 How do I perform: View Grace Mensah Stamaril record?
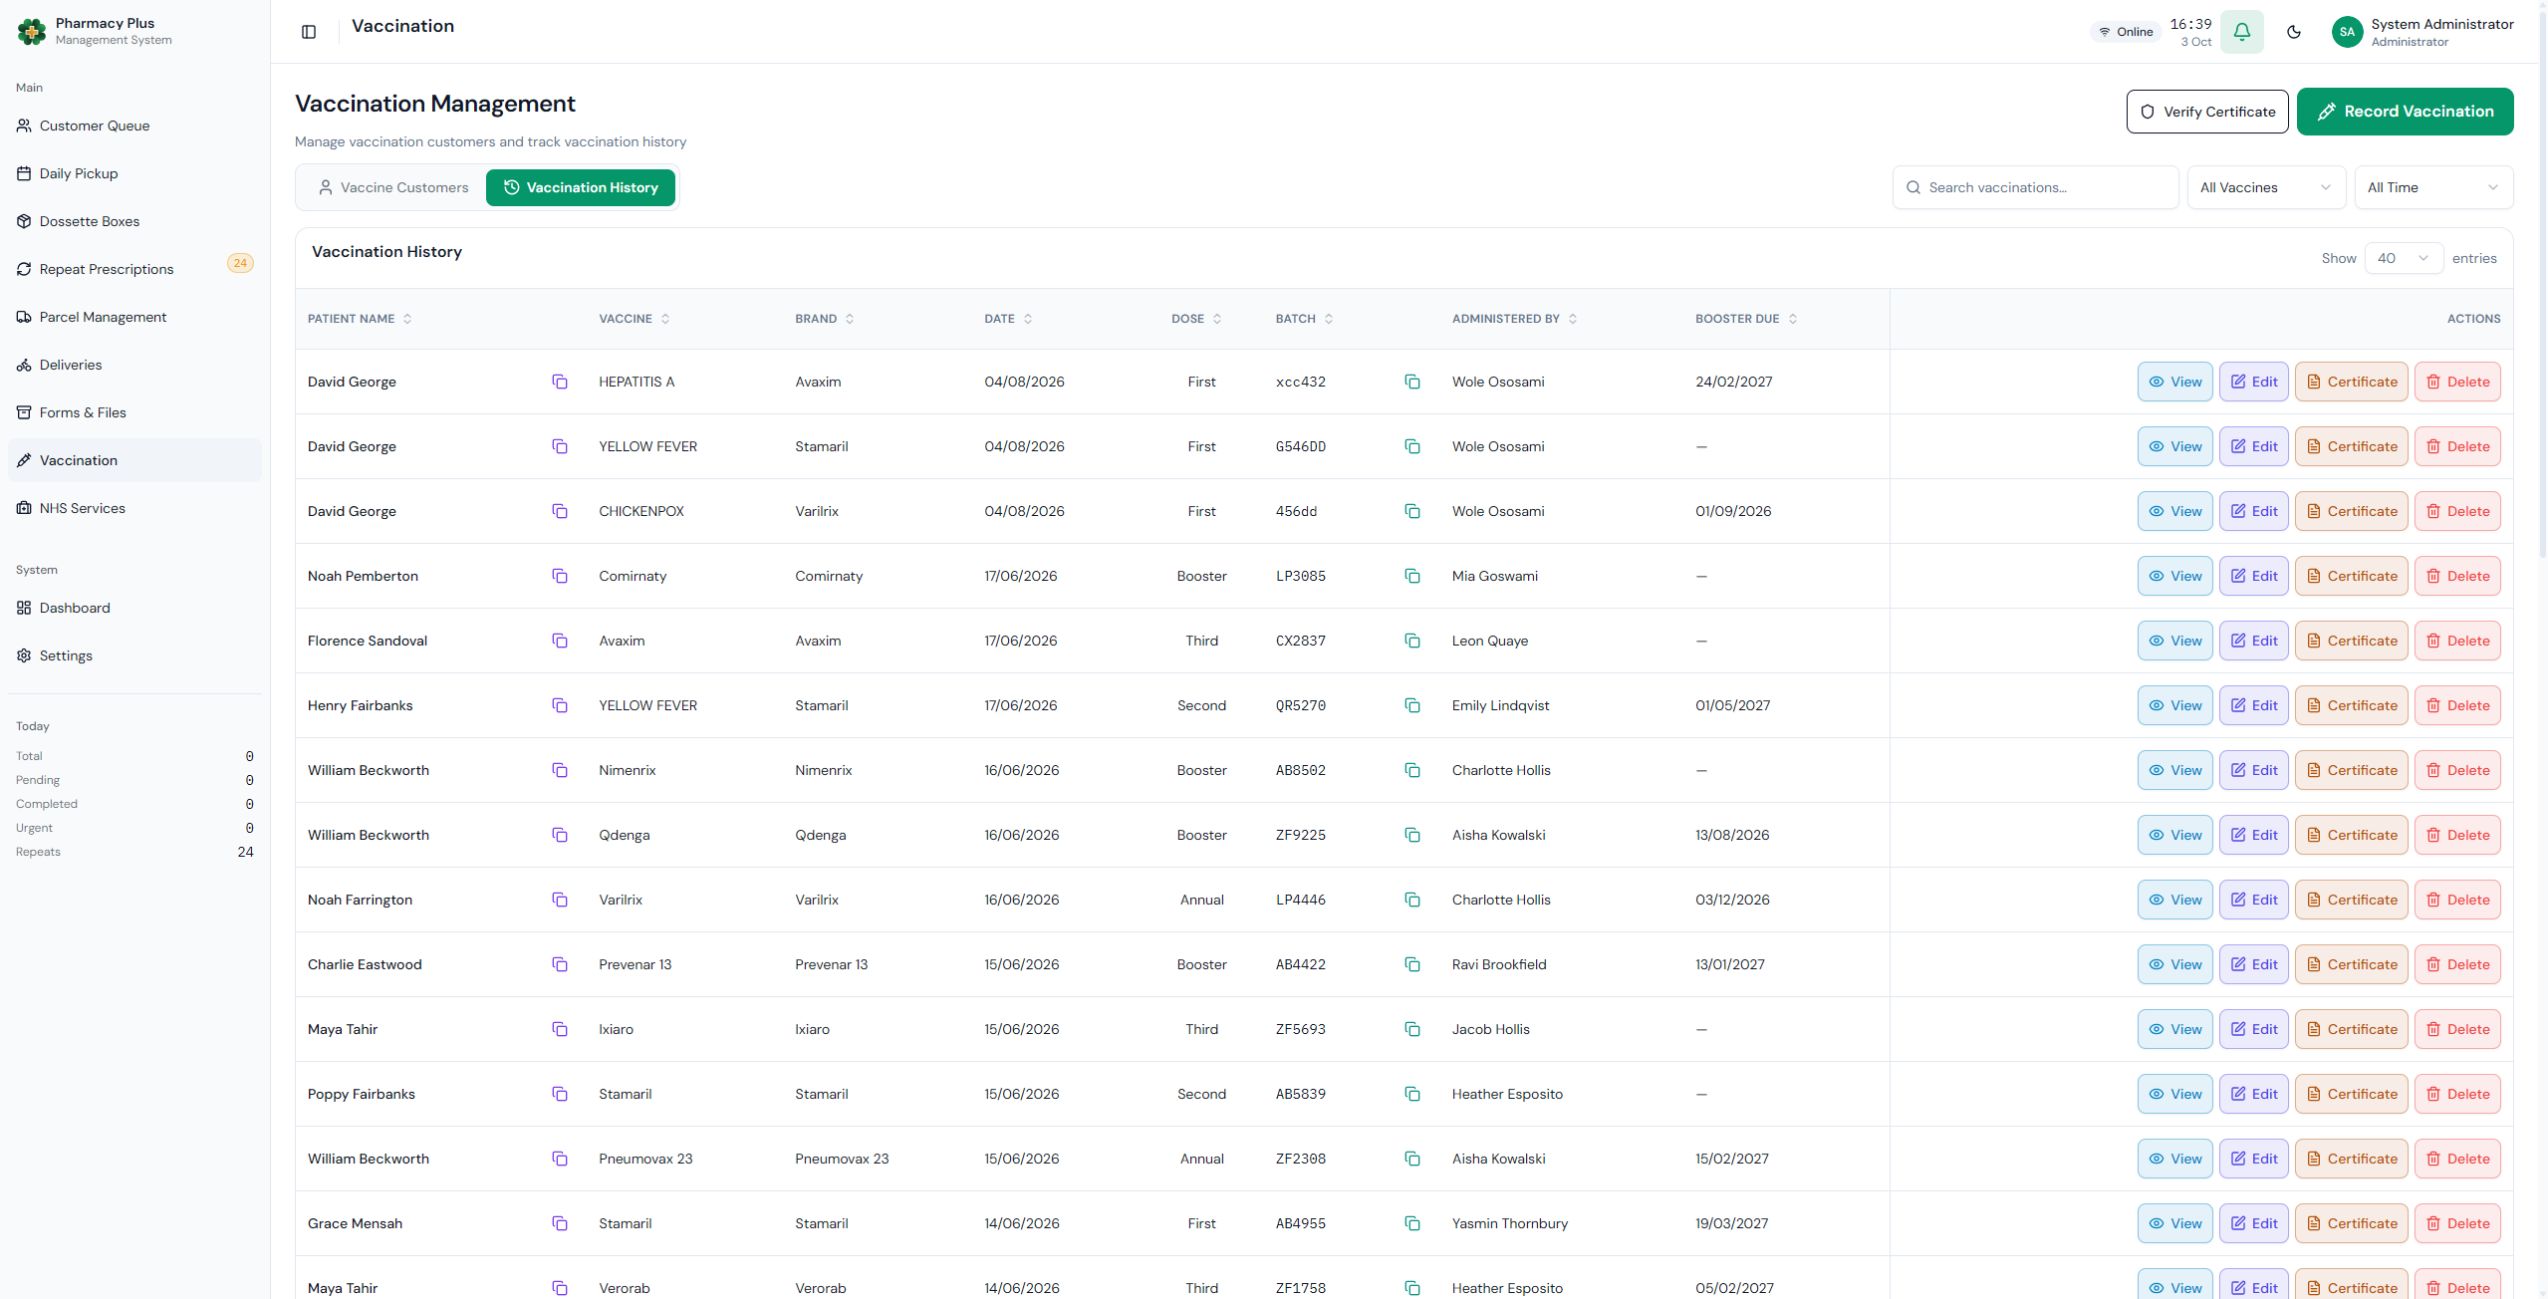2175,1224
